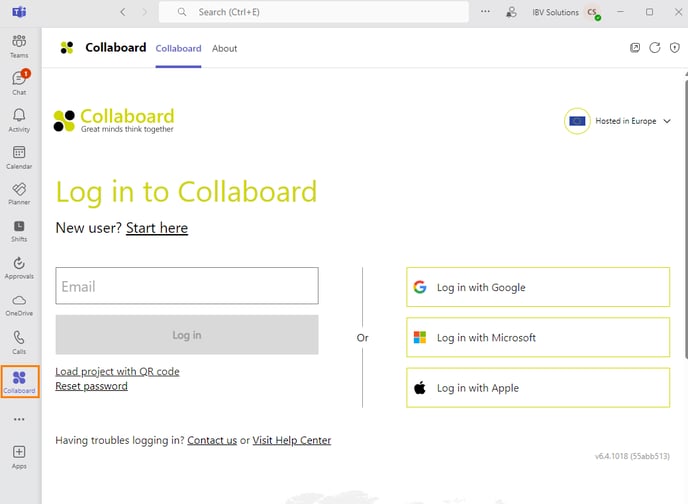This screenshot has width=688, height=504.
Task: Open the Calendar app
Action: 19,157
